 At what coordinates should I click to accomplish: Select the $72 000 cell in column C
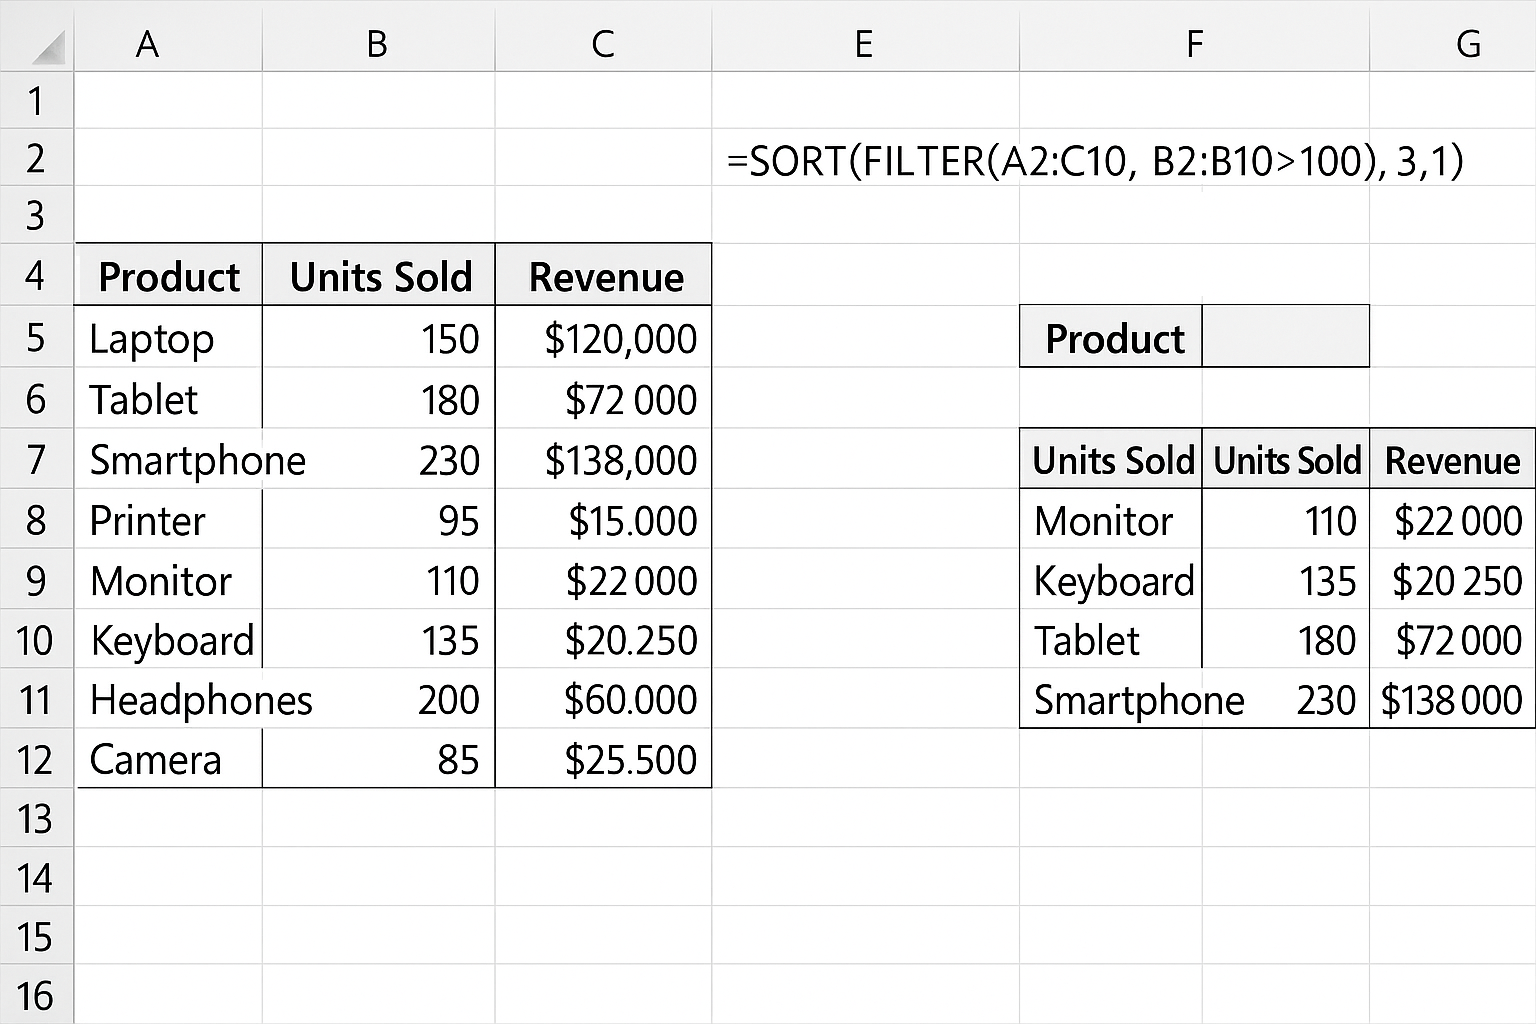(x=603, y=398)
